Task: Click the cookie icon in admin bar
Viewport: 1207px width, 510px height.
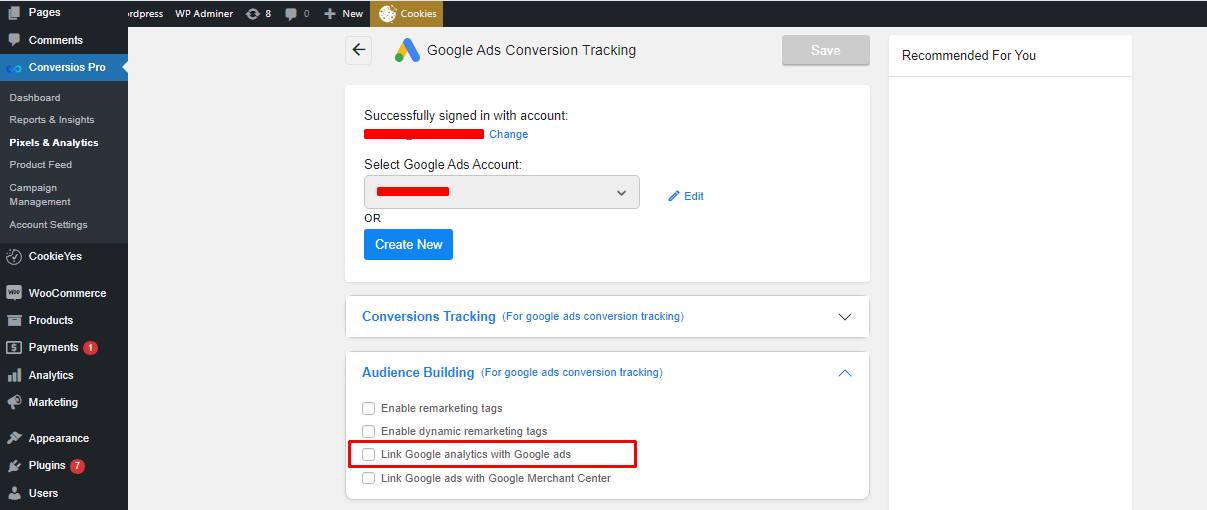Action: [388, 14]
